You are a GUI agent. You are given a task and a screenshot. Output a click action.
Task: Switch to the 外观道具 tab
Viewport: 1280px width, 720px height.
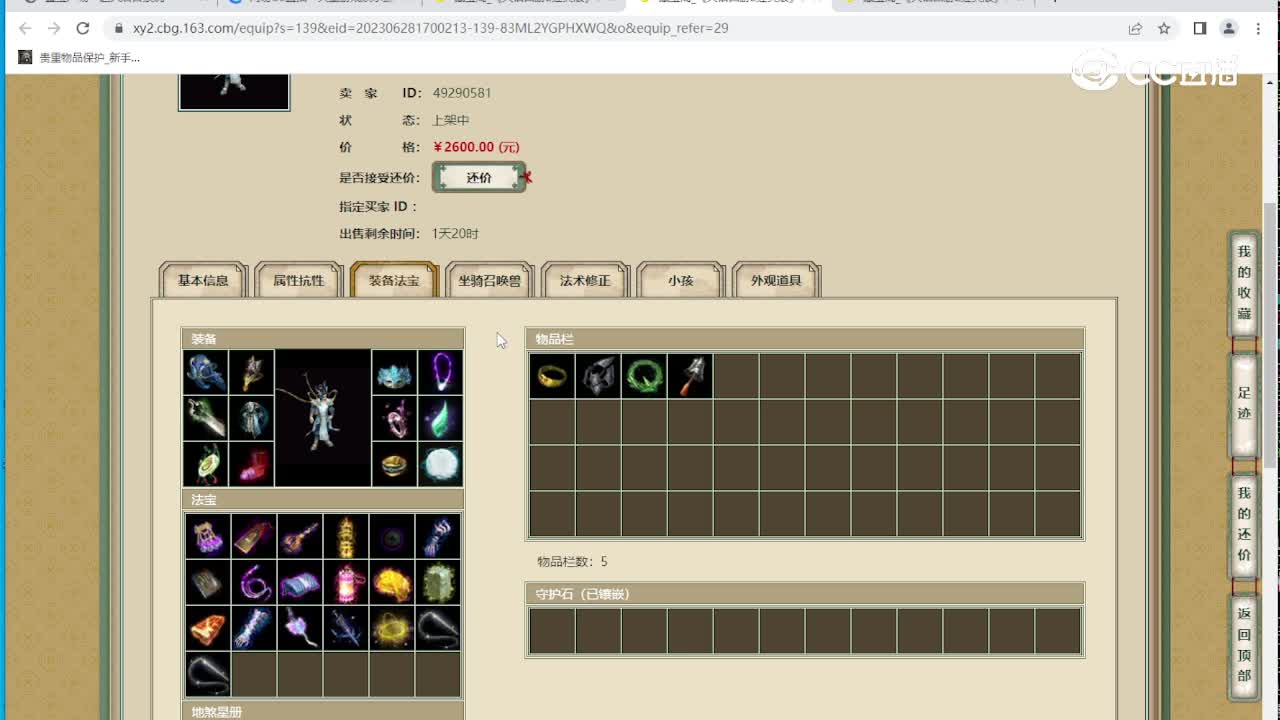click(776, 280)
